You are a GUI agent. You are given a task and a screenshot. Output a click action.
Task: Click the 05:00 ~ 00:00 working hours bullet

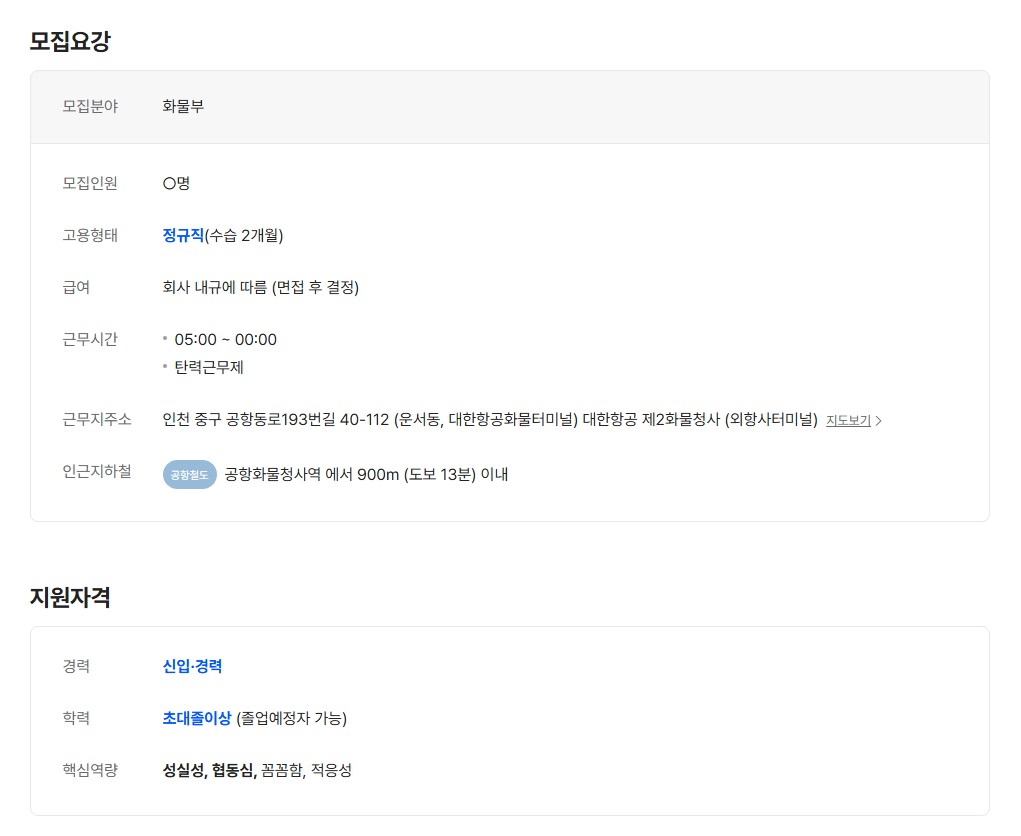tap(225, 340)
